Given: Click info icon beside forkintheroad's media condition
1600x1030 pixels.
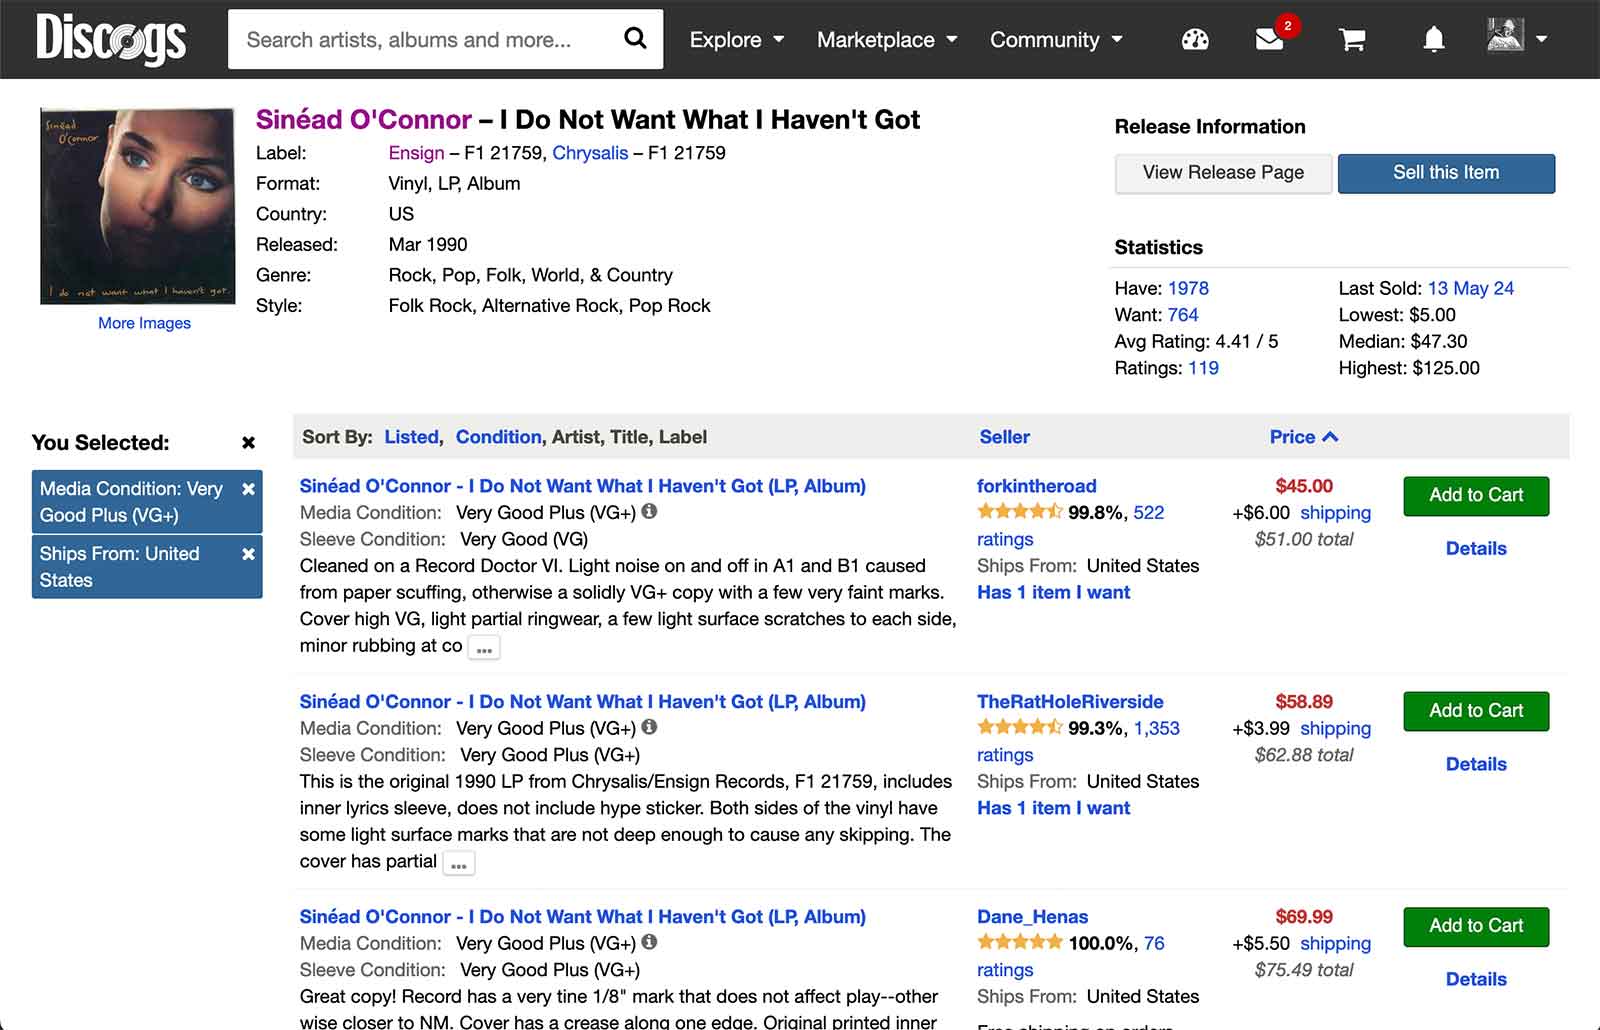Looking at the screenshot, I should click(649, 512).
